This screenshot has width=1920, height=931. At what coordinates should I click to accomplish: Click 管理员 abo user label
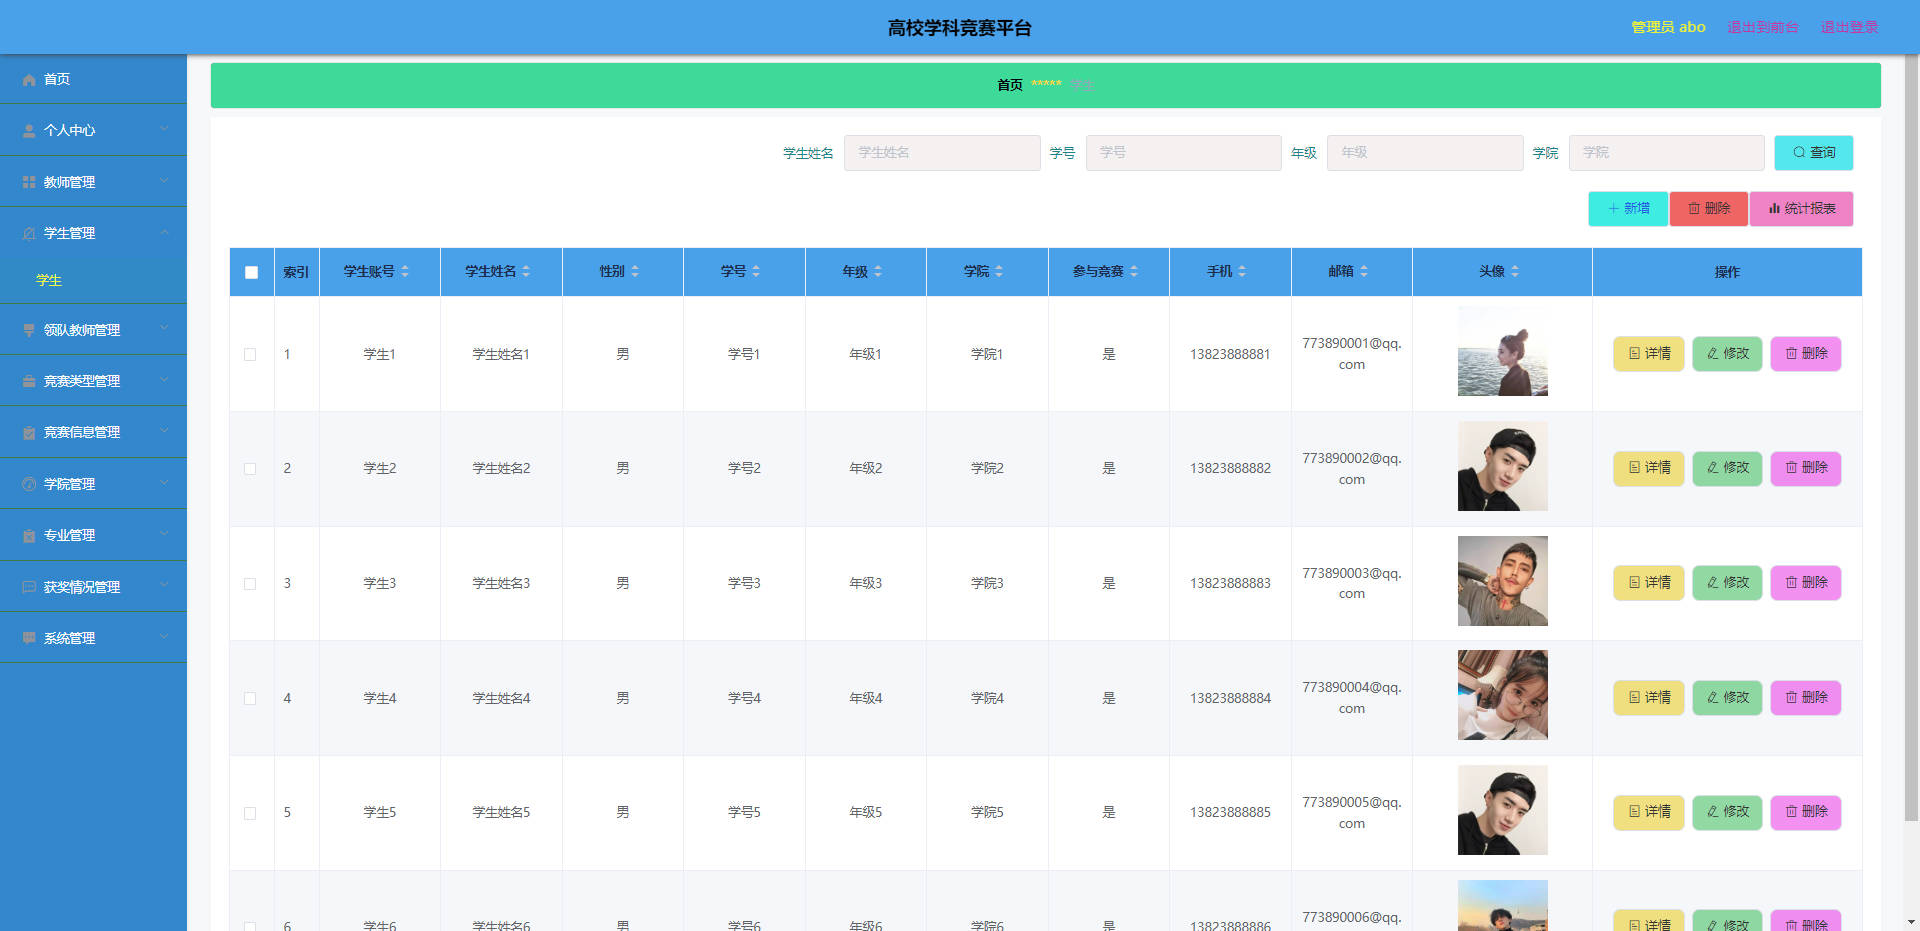[1668, 27]
